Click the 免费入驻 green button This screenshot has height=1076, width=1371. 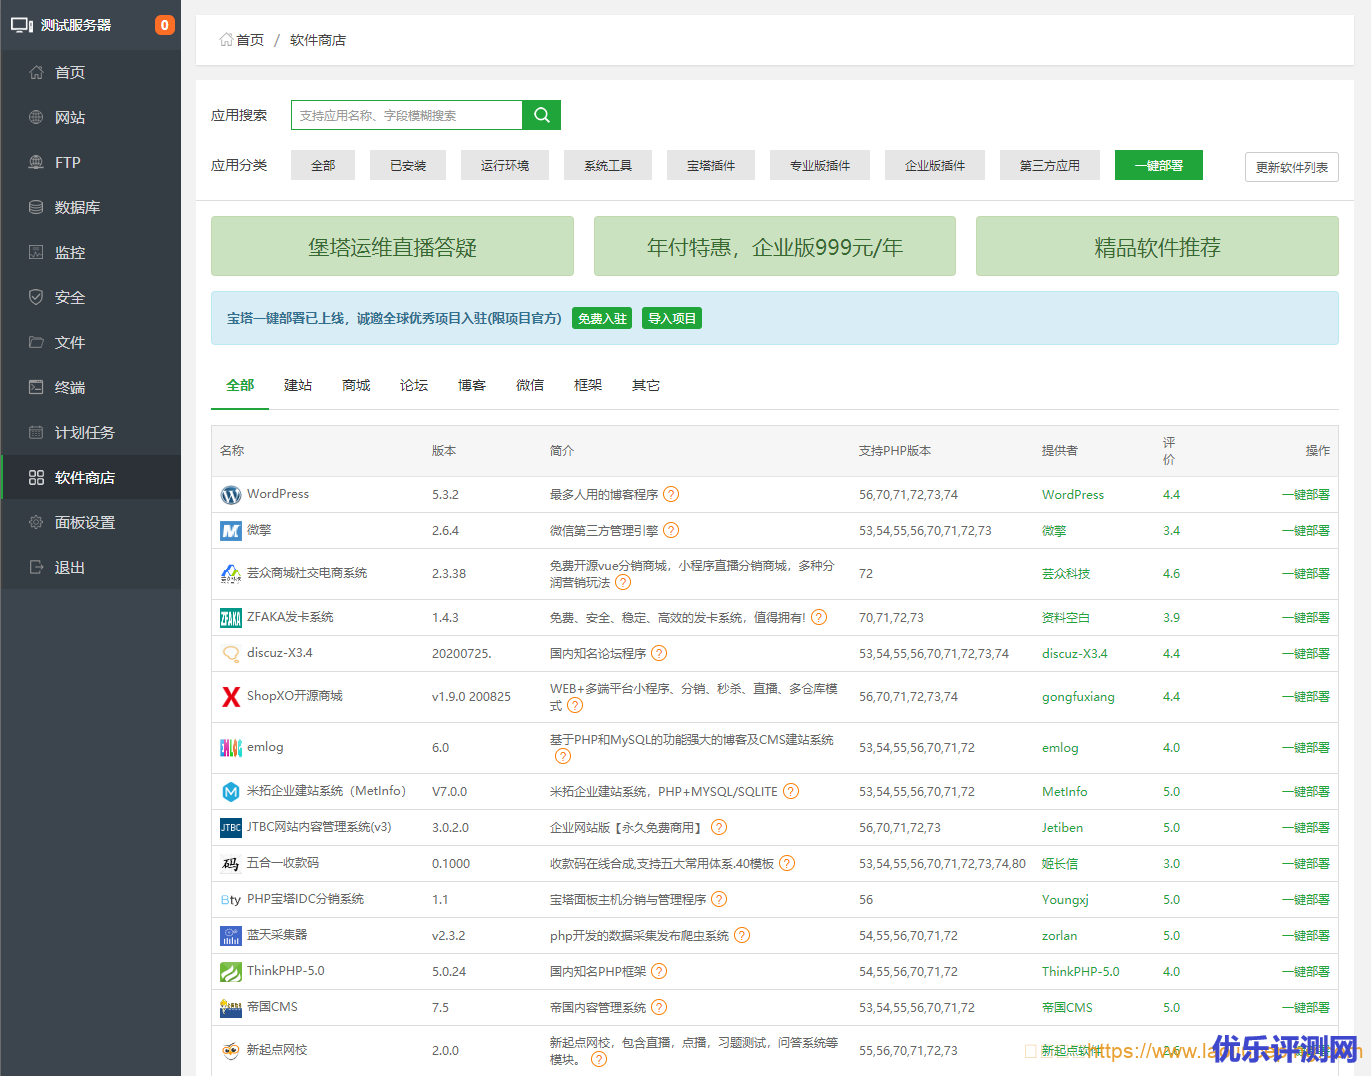coord(602,318)
